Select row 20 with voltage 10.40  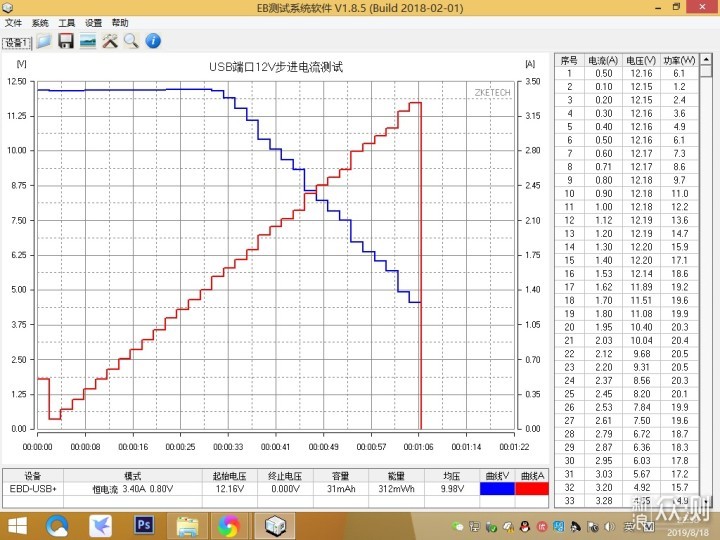pos(627,327)
